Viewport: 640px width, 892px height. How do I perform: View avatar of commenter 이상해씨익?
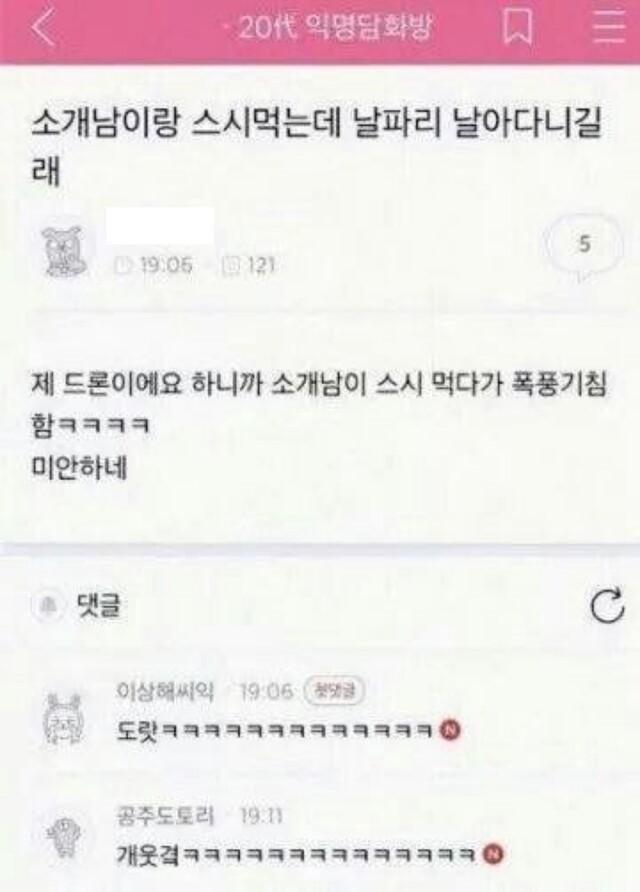click(64, 719)
